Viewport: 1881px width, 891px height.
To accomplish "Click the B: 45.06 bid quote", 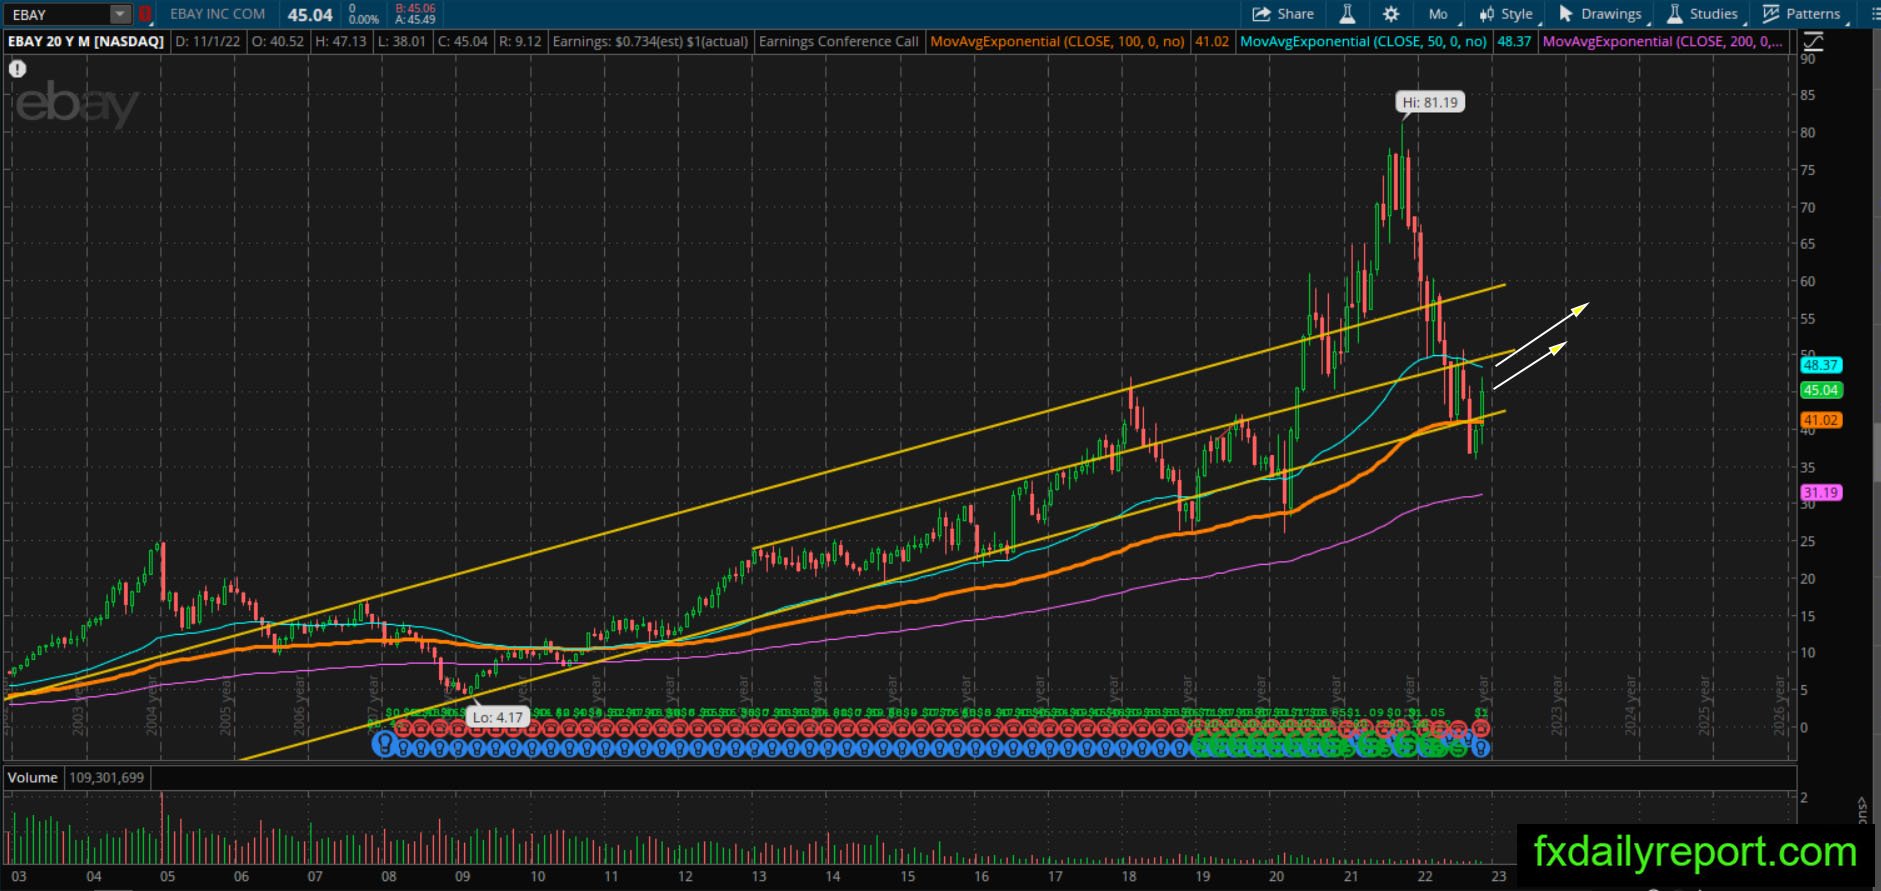I will click(416, 8).
